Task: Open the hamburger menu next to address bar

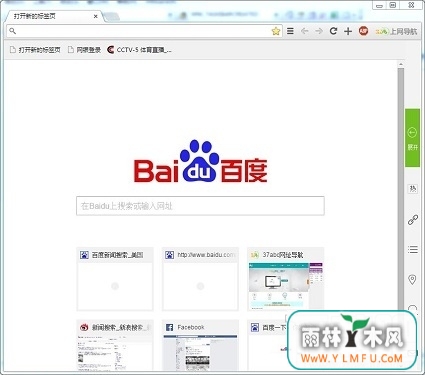Action: click(290, 31)
